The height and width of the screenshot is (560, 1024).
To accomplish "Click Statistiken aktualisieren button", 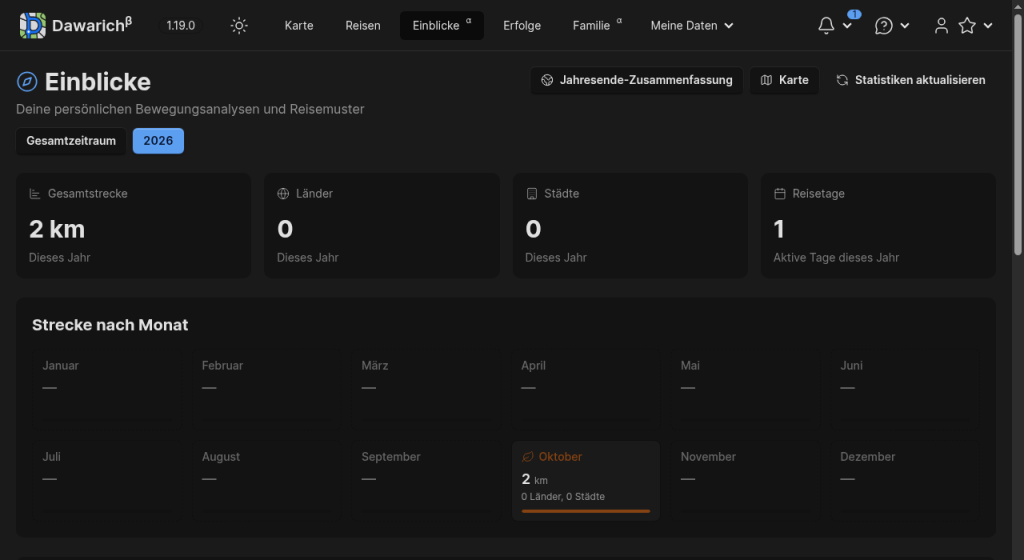I will coord(911,80).
